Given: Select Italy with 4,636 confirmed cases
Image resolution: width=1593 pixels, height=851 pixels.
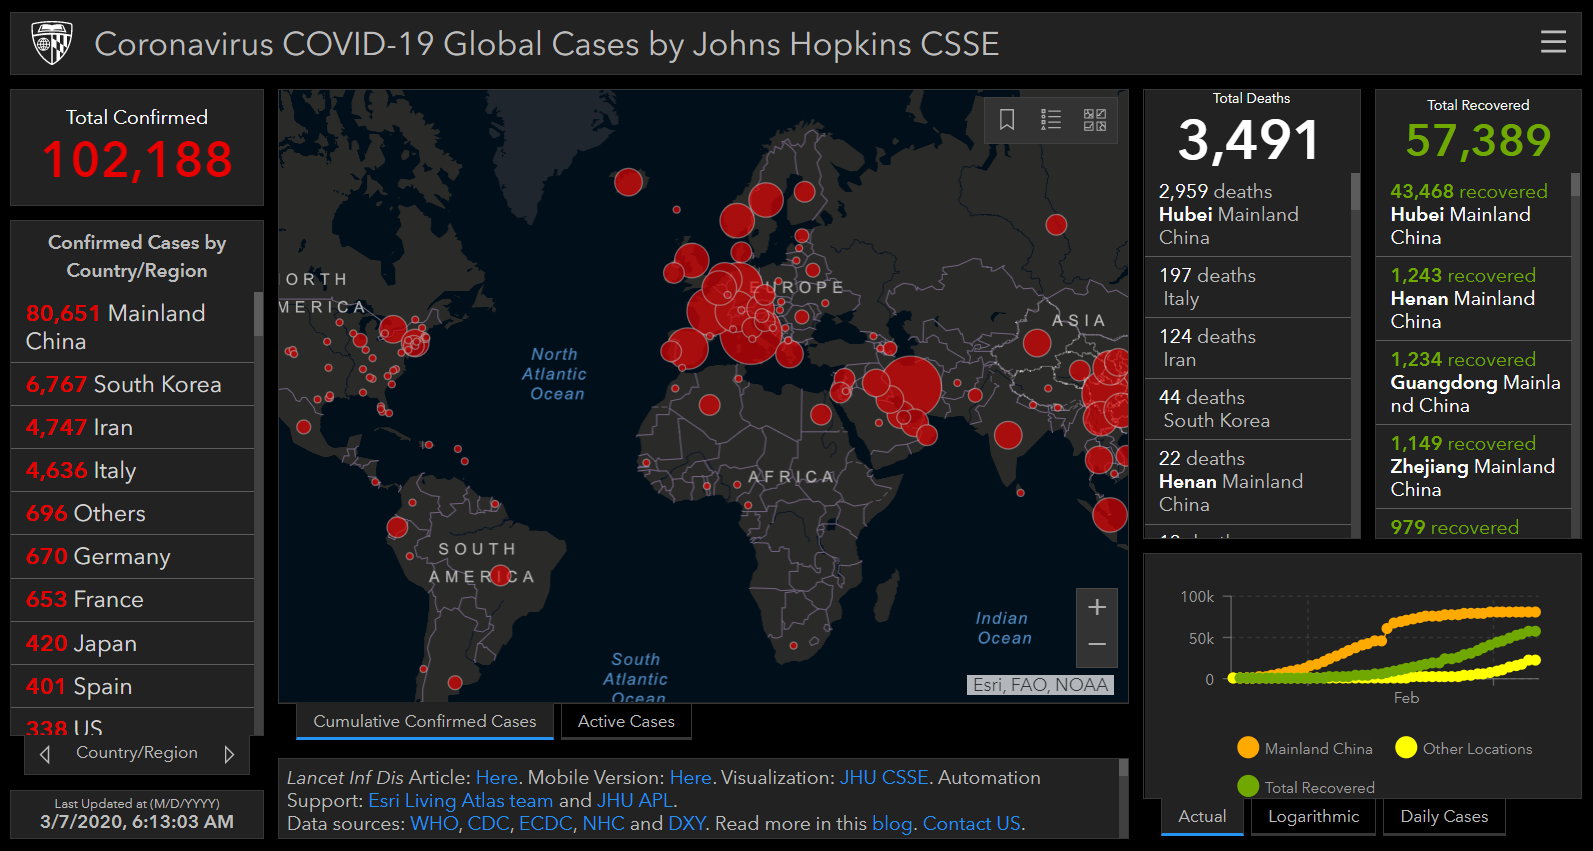Looking at the screenshot, I should coord(132,470).
